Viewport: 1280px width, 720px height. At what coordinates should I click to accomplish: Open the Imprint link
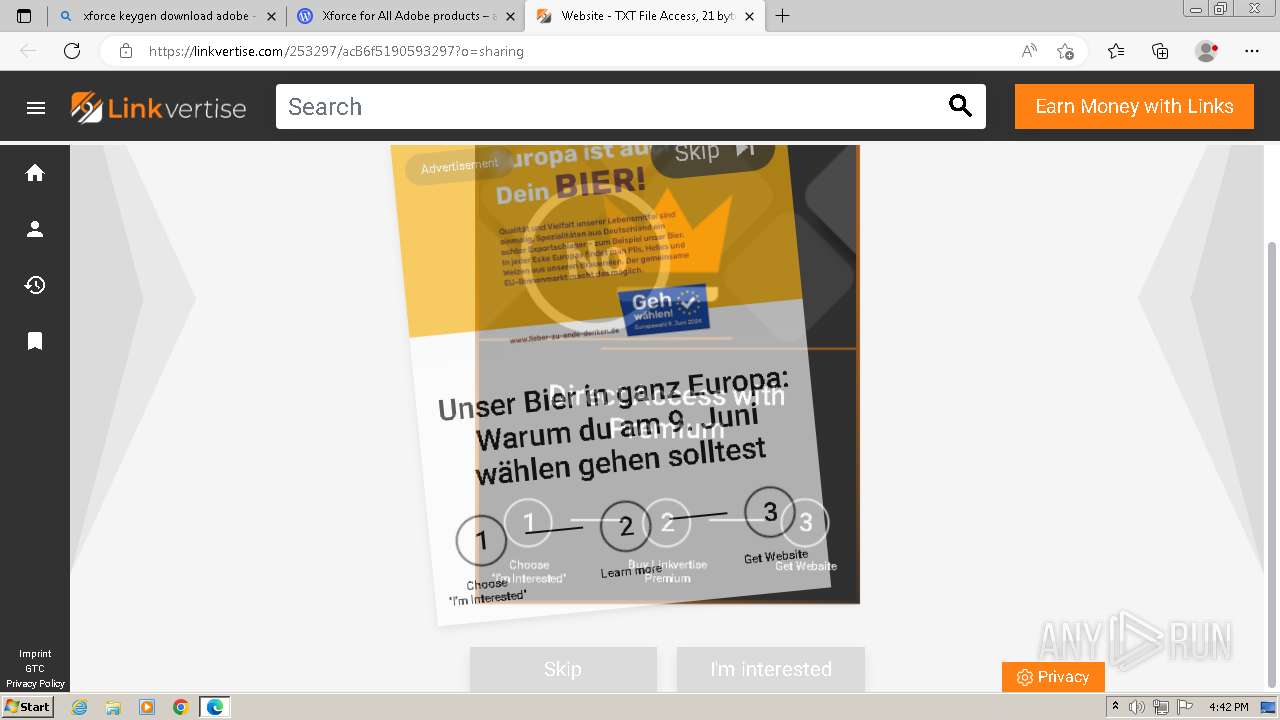pos(35,654)
